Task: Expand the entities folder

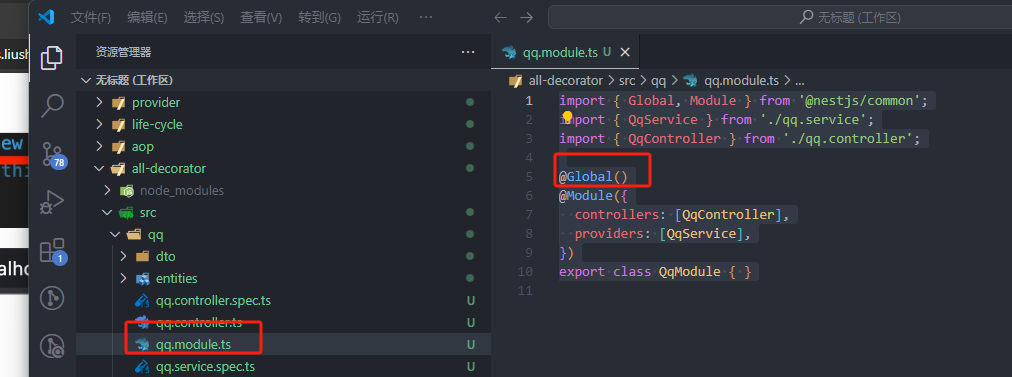Action: pyautogui.click(x=283, y=278)
